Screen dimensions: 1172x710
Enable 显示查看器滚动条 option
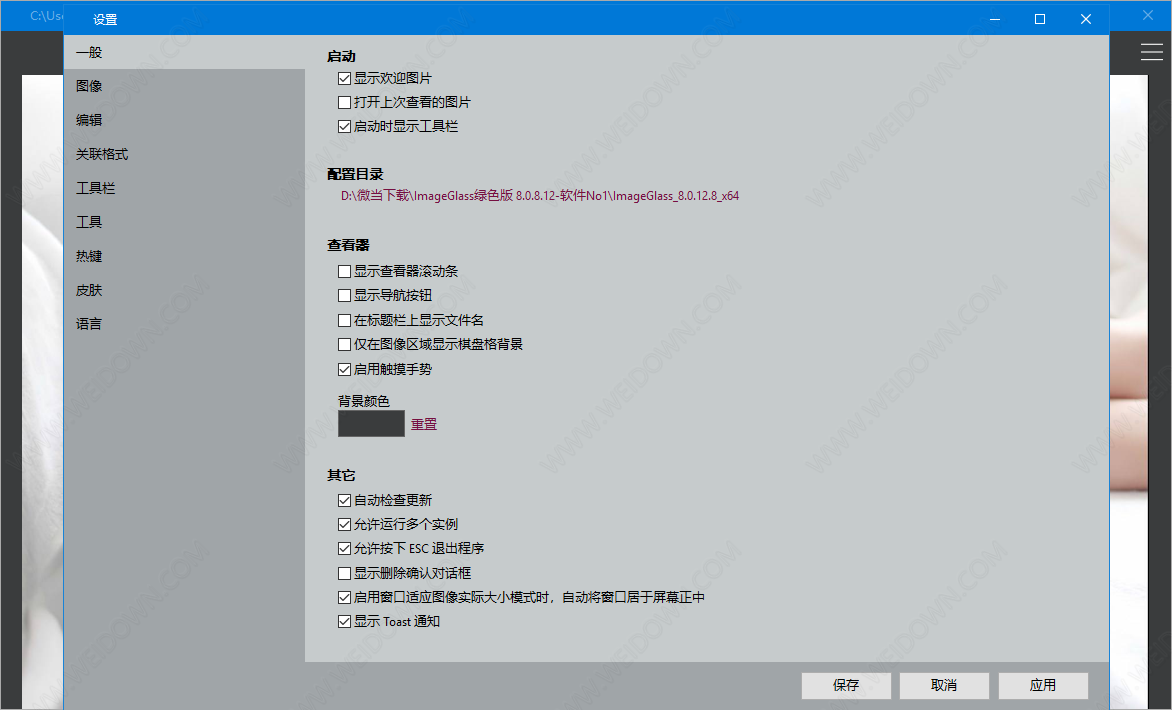[x=345, y=271]
